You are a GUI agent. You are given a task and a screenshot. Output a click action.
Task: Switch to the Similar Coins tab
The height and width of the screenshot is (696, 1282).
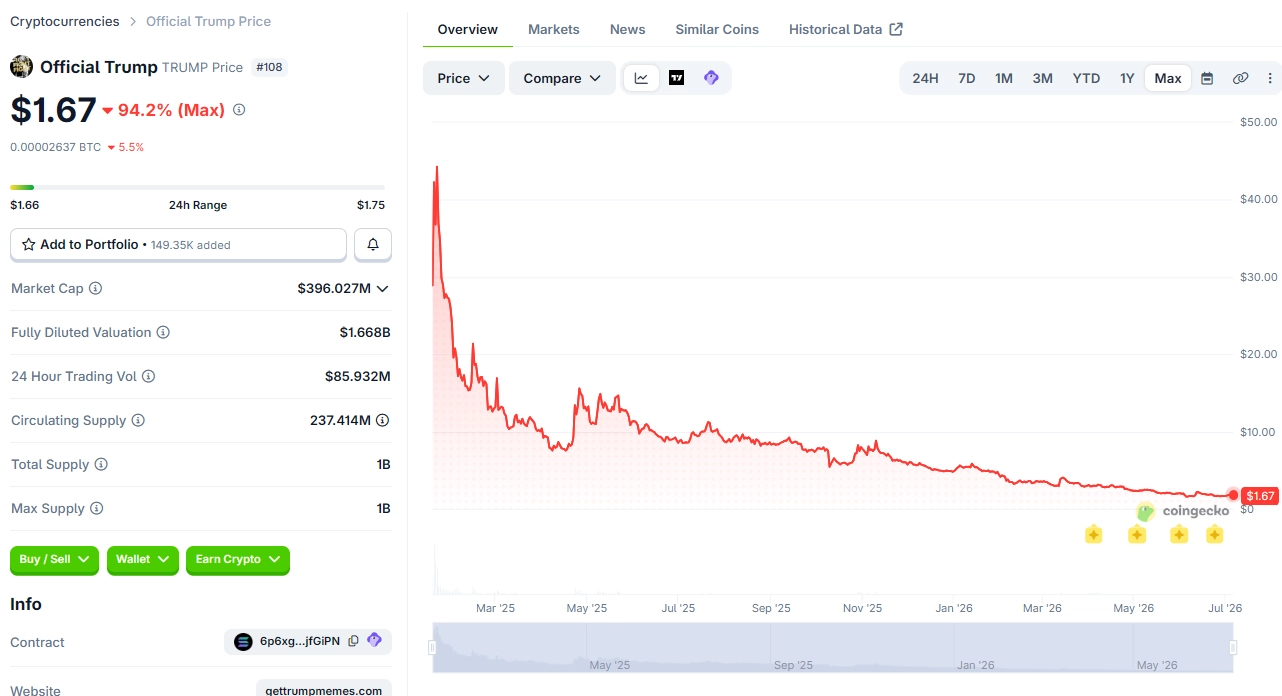click(717, 29)
